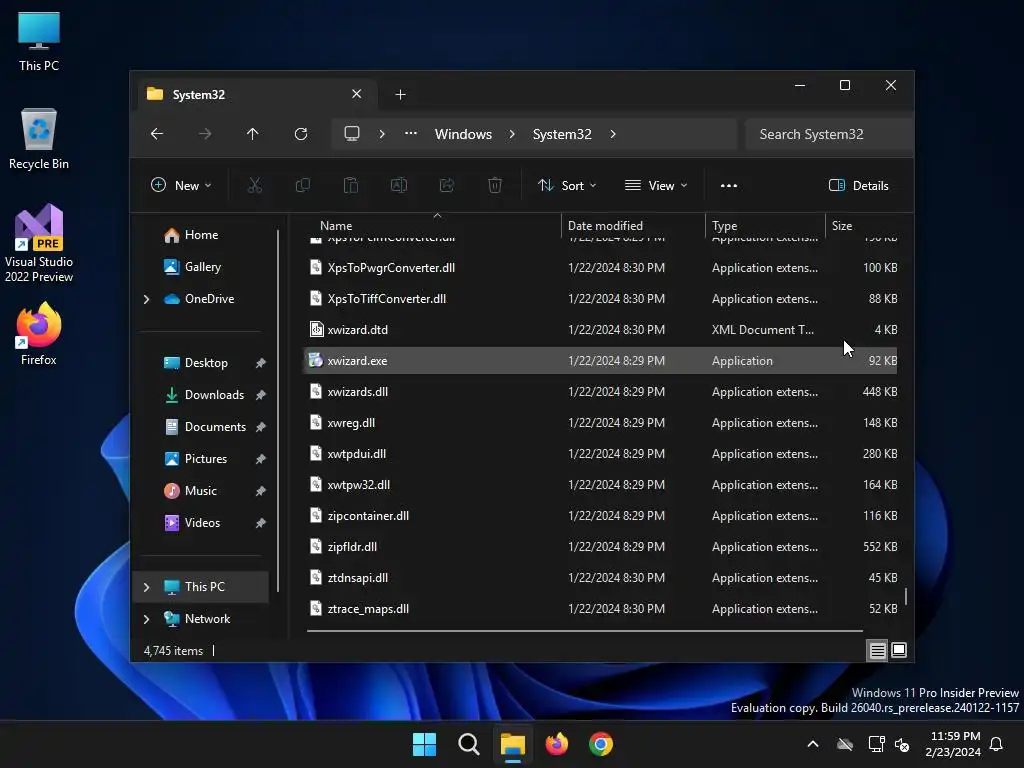Click the Share icon in toolbar
This screenshot has width=1024, height=768.
(447, 185)
